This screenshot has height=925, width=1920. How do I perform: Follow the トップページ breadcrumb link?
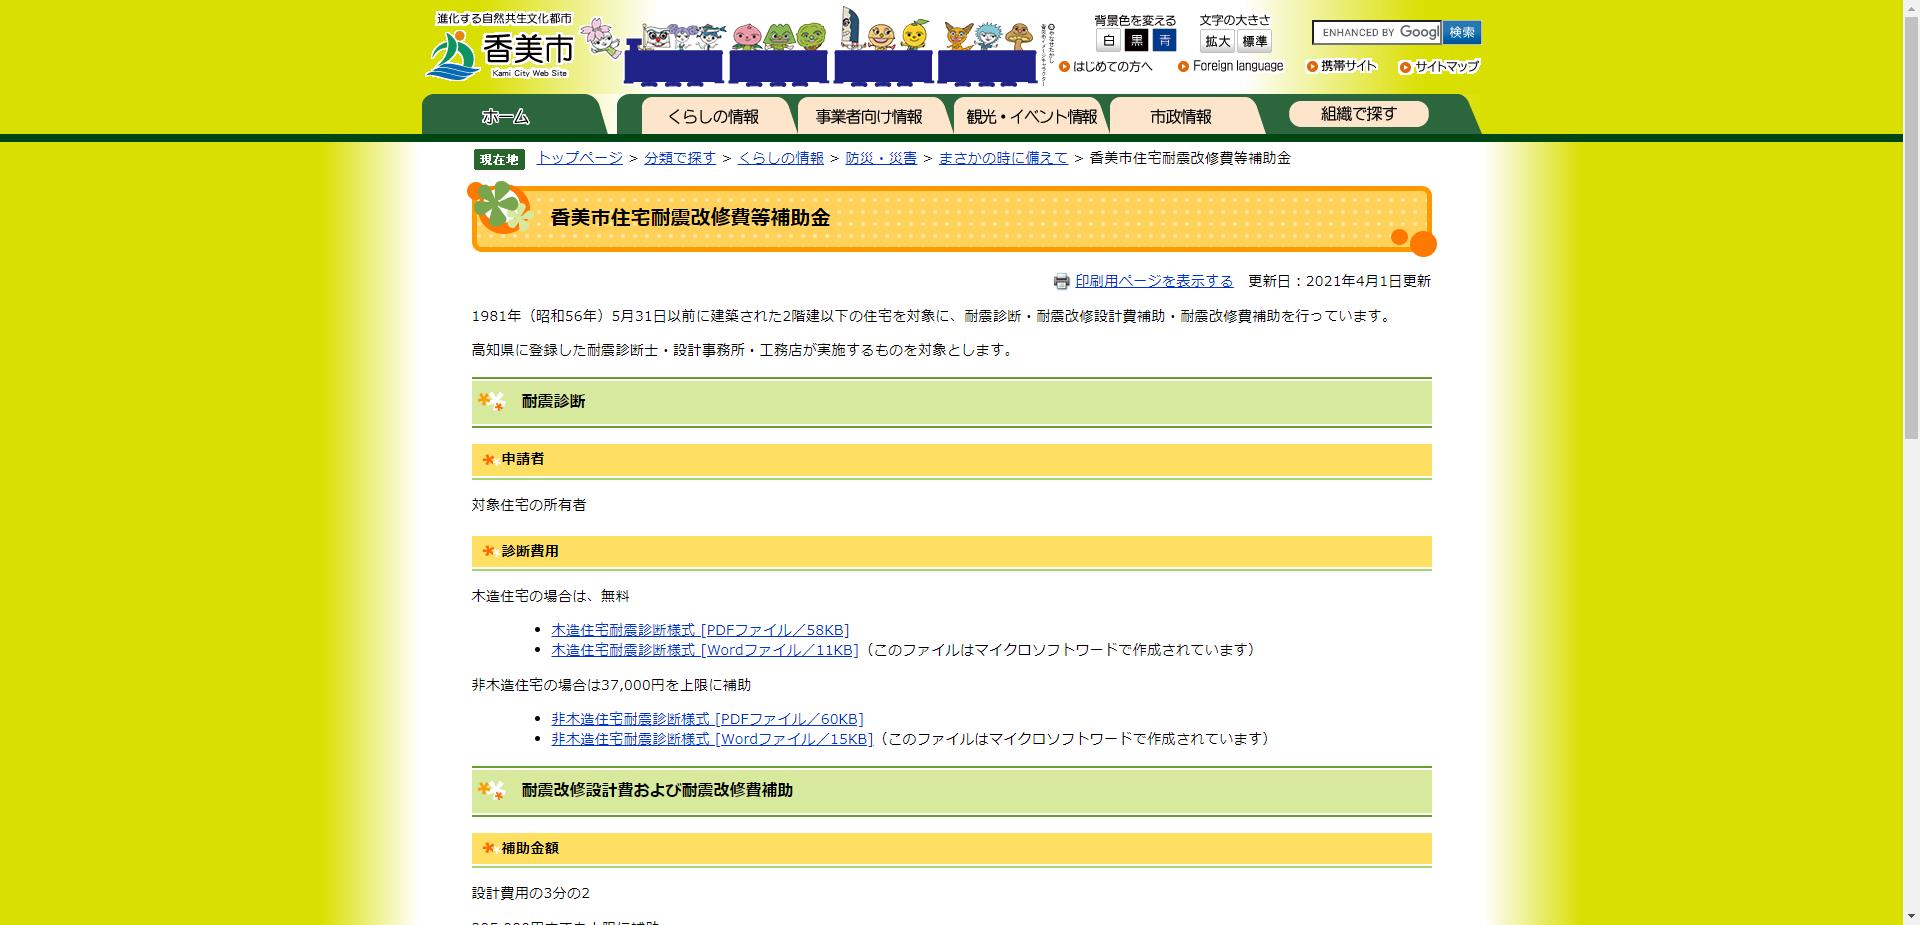(x=578, y=158)
